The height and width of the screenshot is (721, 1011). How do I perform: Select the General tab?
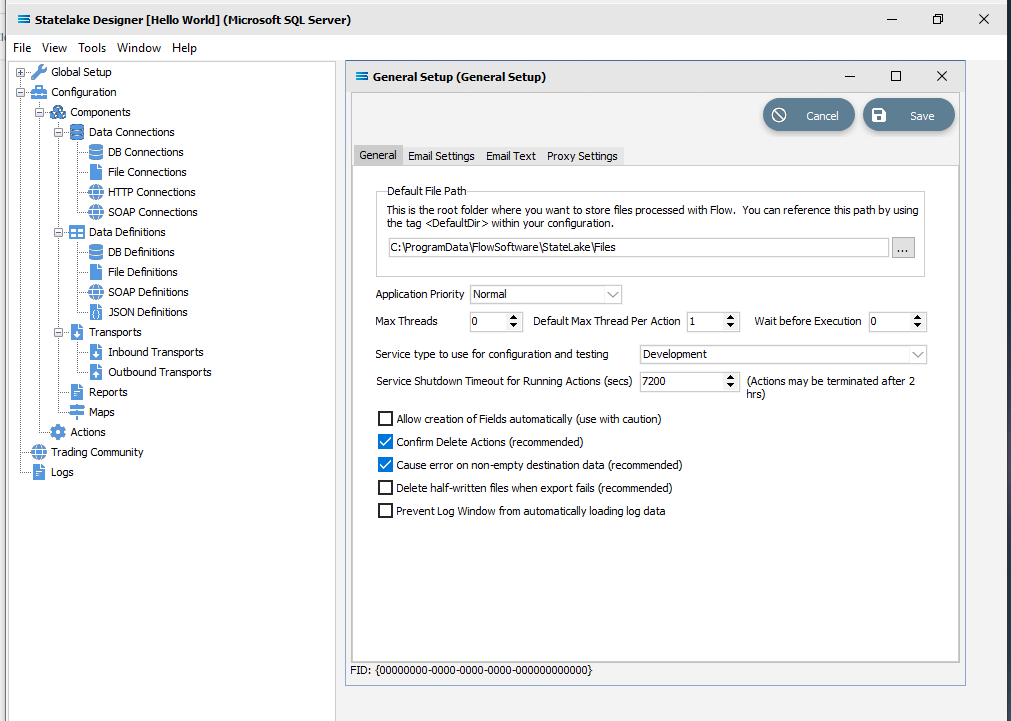[x=378, y=155]
